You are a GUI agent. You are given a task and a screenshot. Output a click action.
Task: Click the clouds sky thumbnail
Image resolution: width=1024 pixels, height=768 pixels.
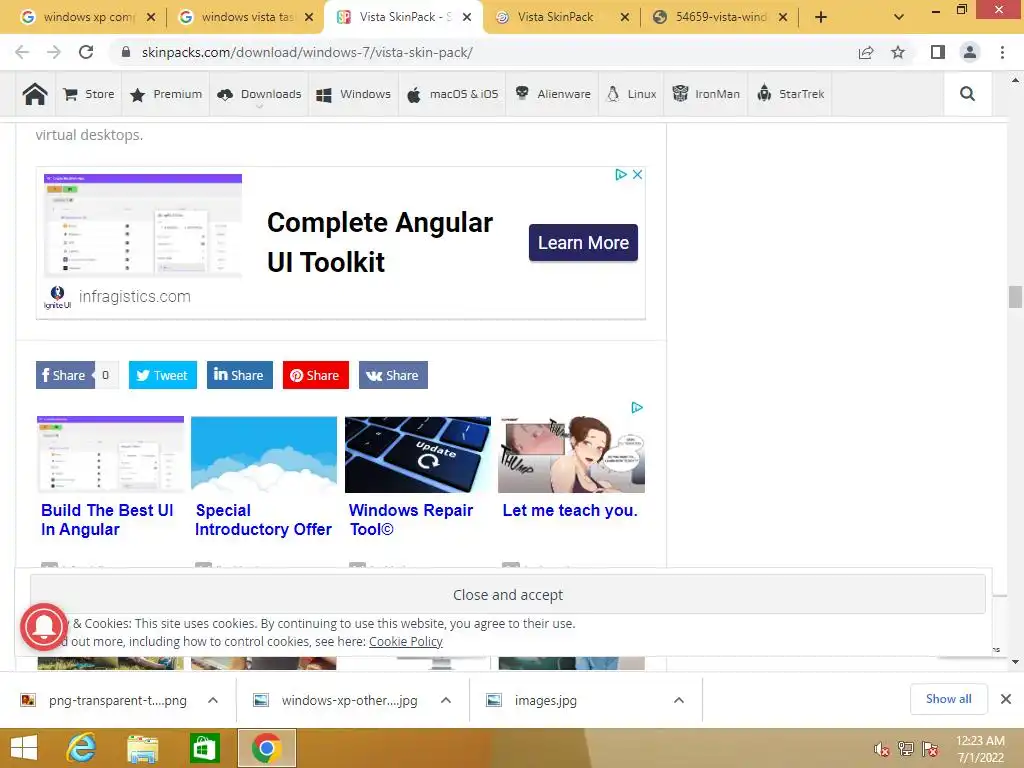click(264, 455)
